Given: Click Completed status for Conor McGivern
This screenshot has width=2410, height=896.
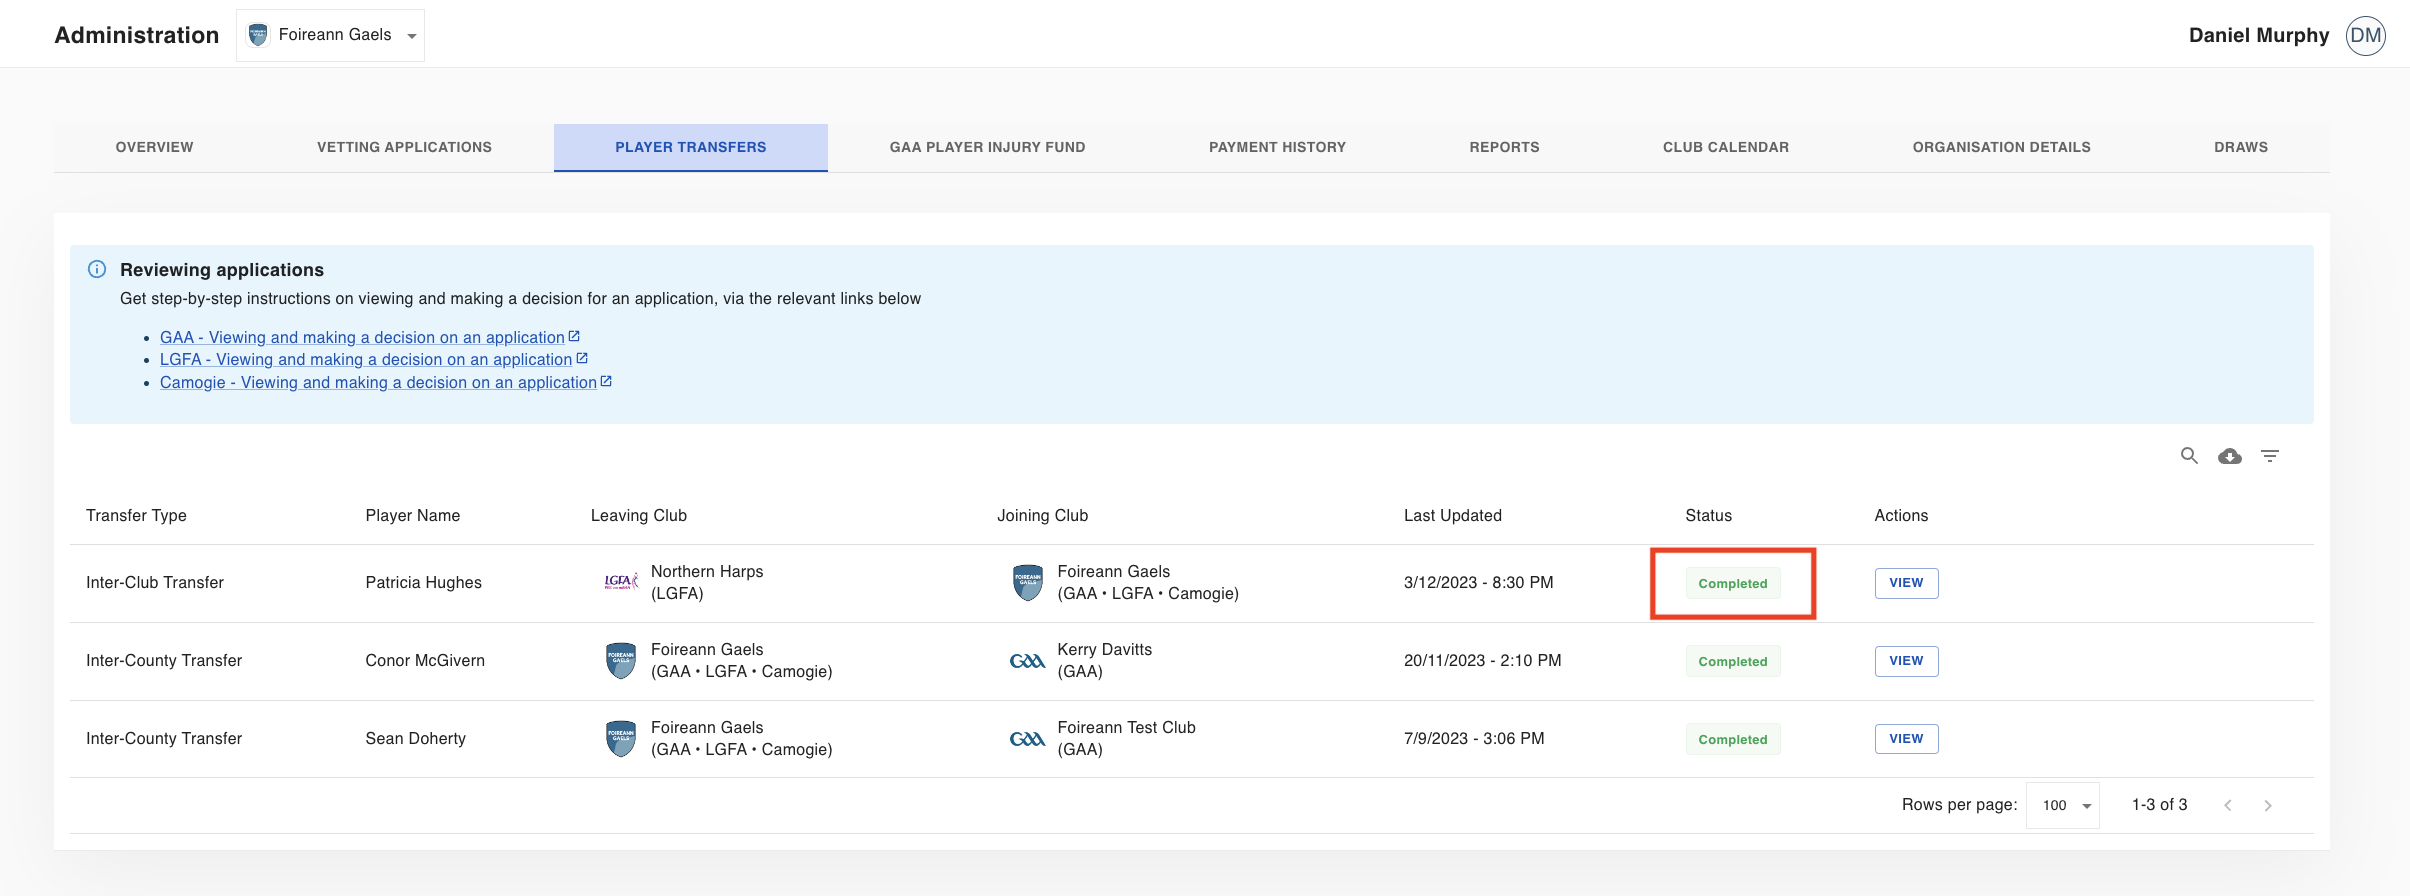Looking at the screenshot, I should (x=1733, y=661).
